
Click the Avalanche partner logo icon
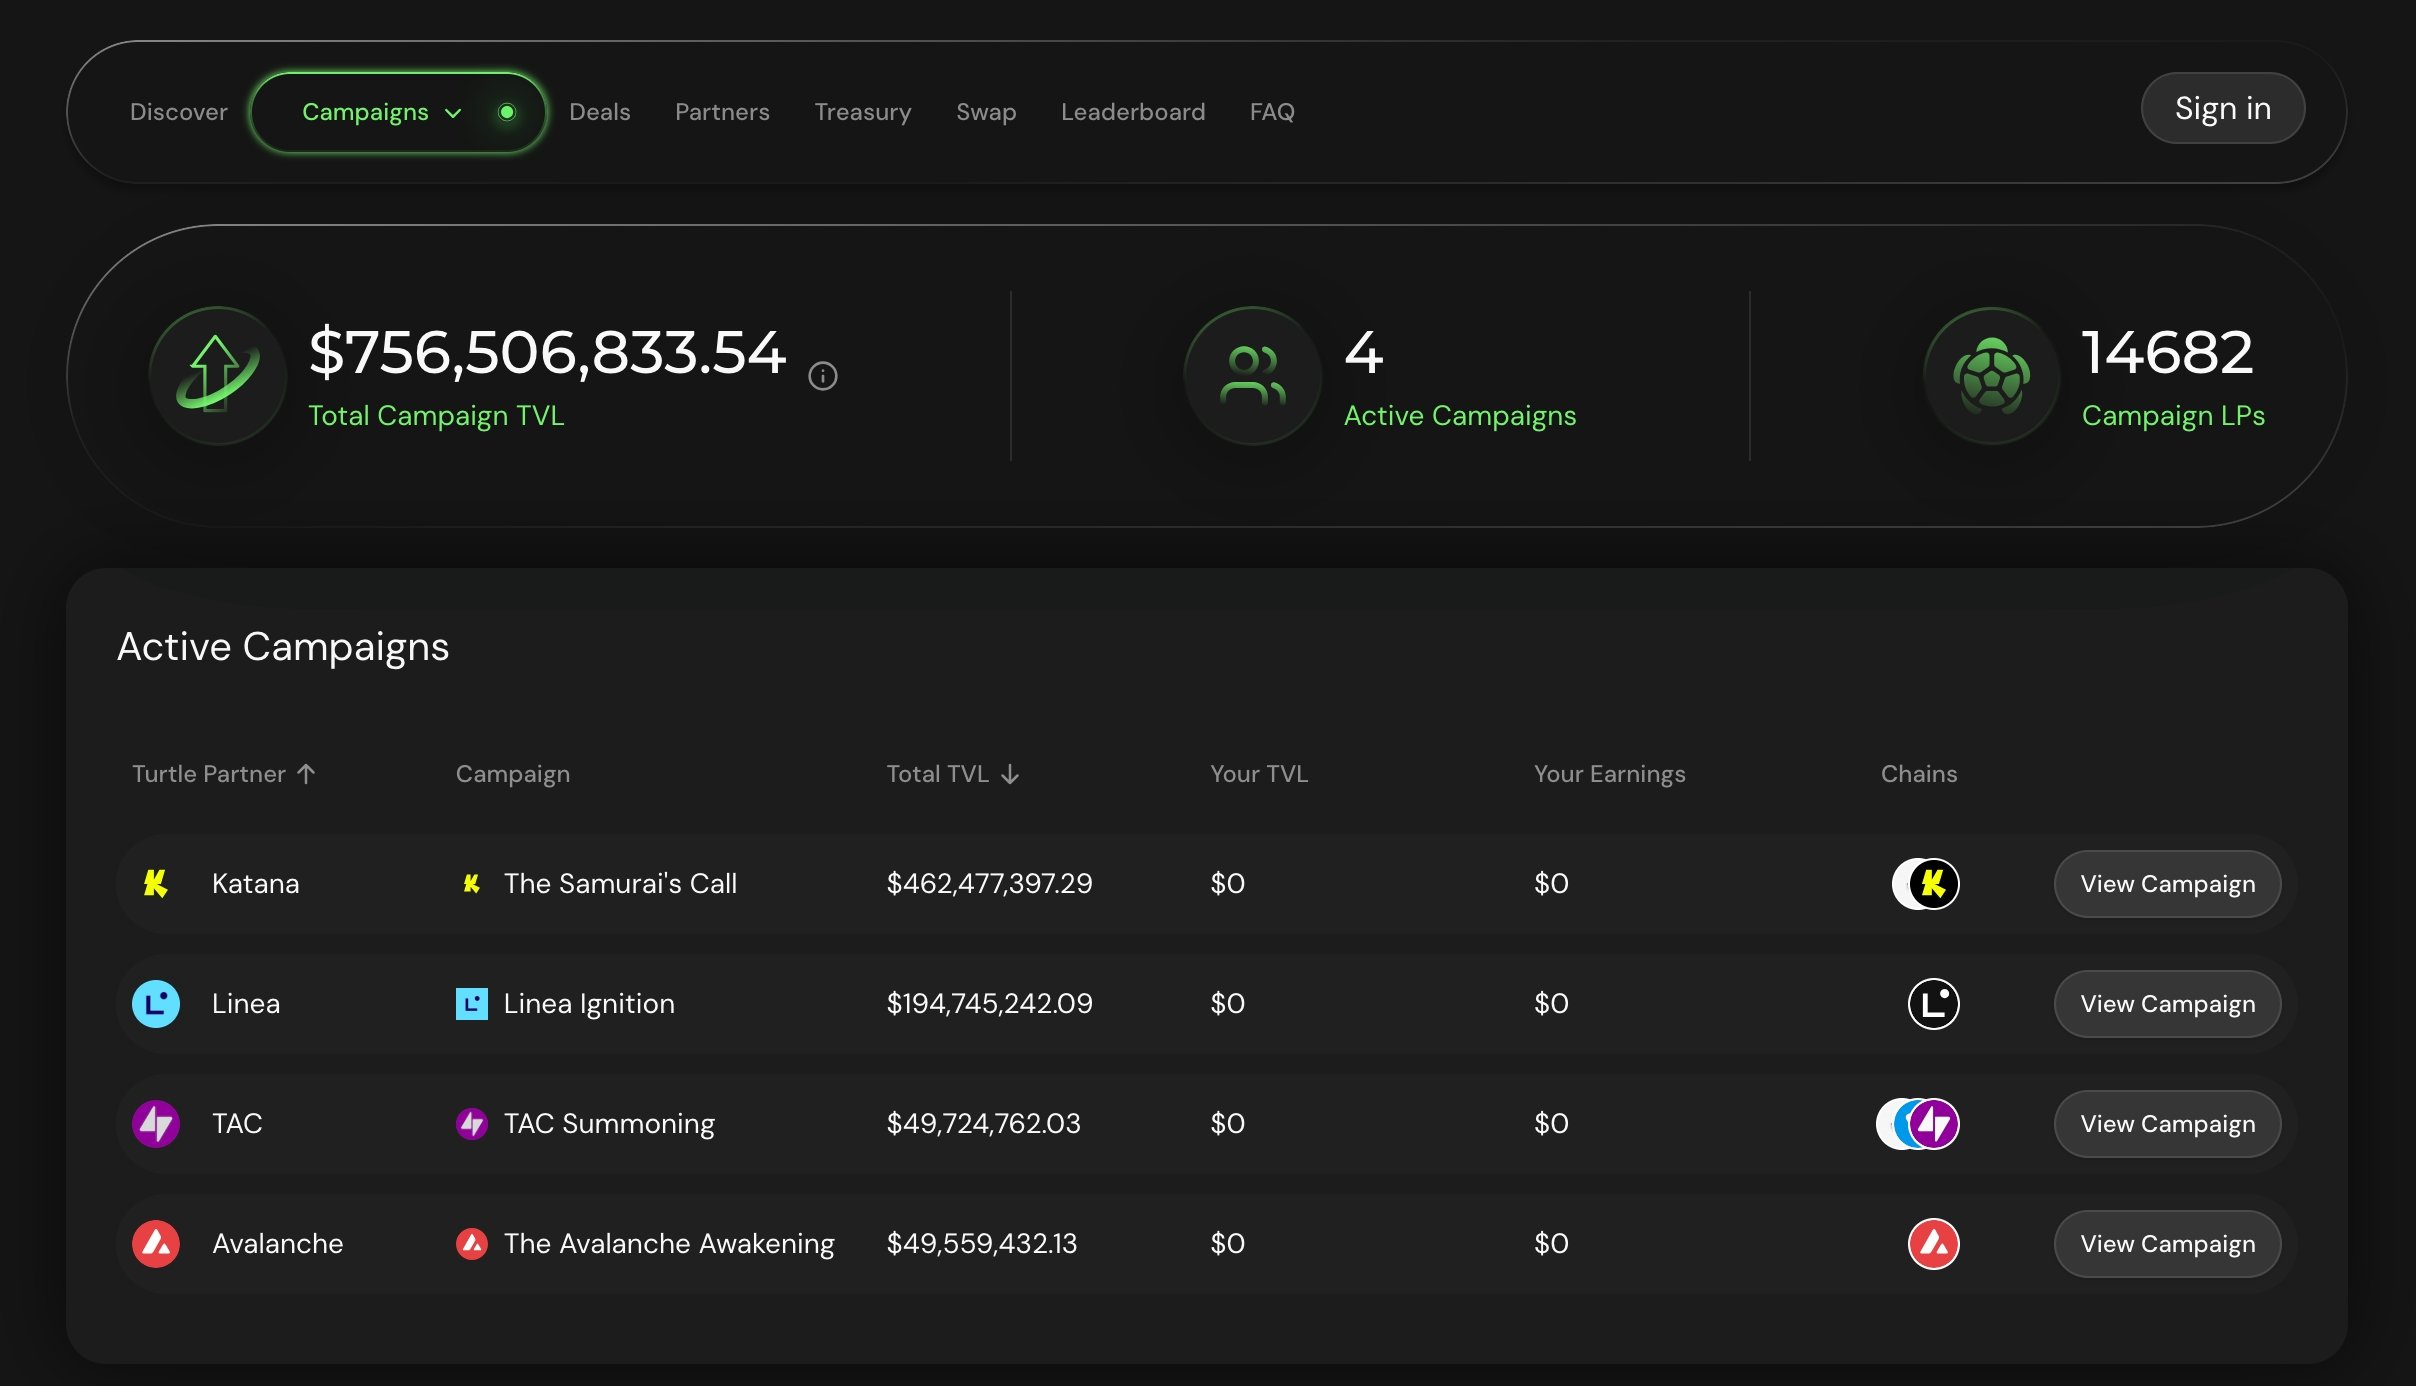coord(156,1243)
